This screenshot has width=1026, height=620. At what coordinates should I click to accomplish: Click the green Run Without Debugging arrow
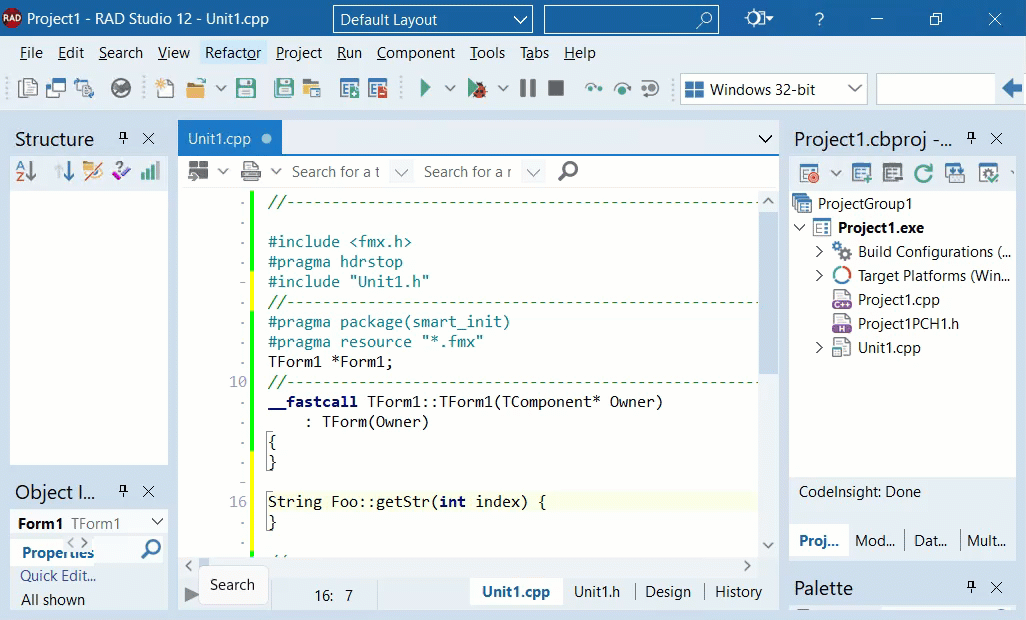tap(425, 88)
